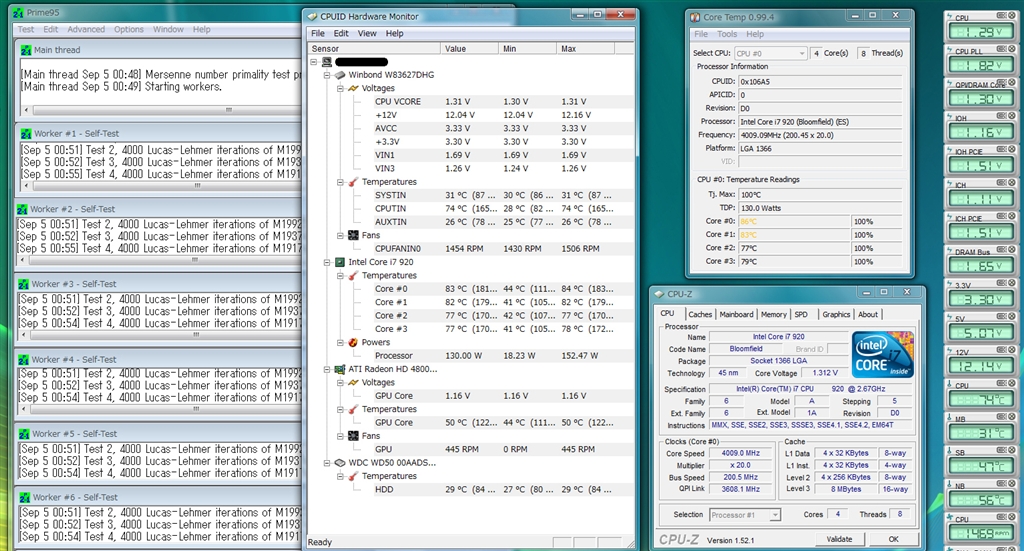Collapse Temperatures under Intel Core i7 920

tap(339, 275)
